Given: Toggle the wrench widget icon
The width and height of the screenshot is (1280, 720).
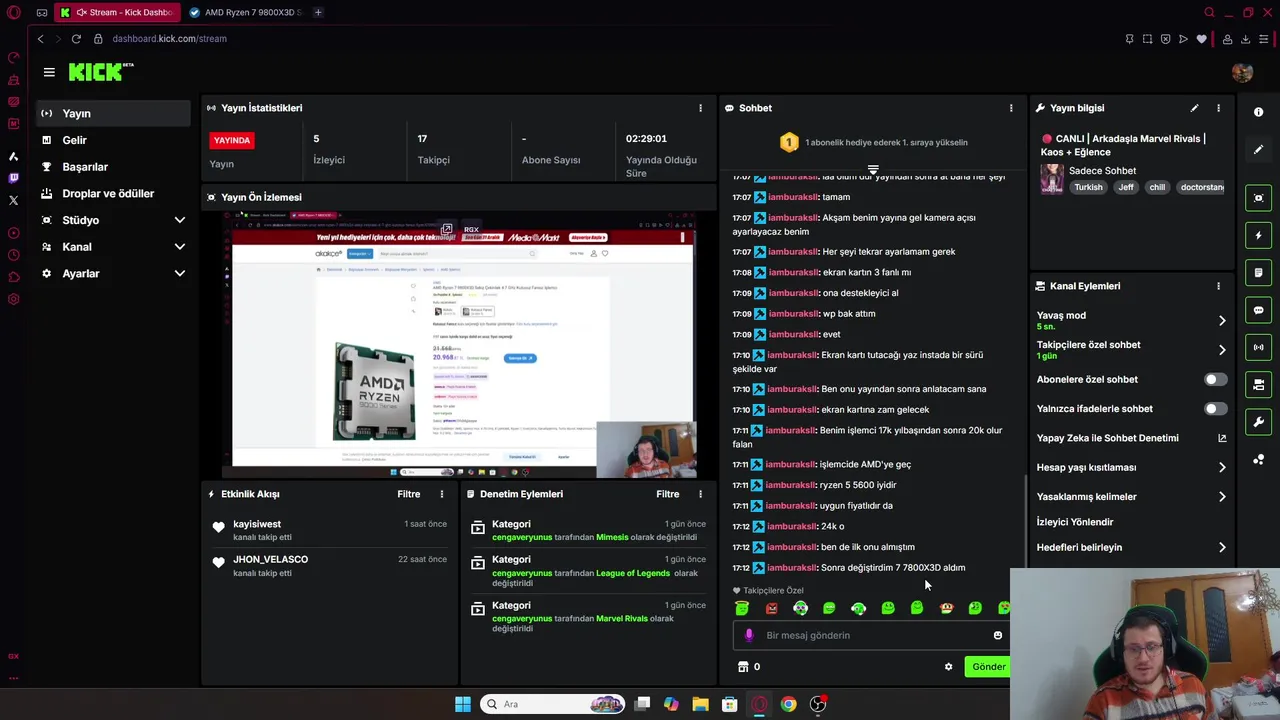Looking at the screenshot, I should [1258, 422].
